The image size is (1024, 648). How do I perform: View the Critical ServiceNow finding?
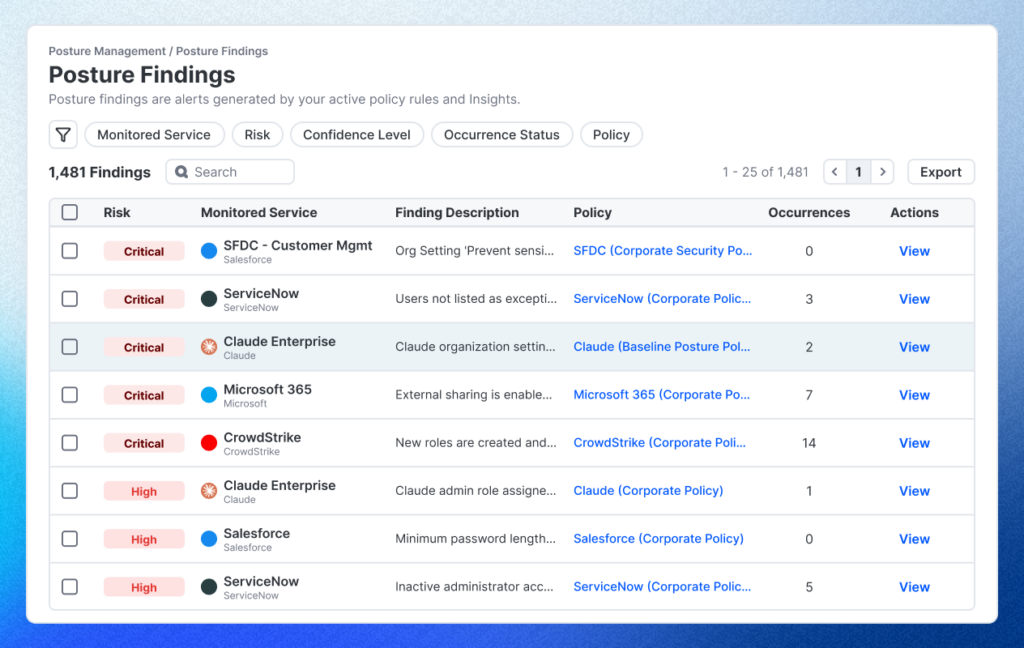pos(914,299)
